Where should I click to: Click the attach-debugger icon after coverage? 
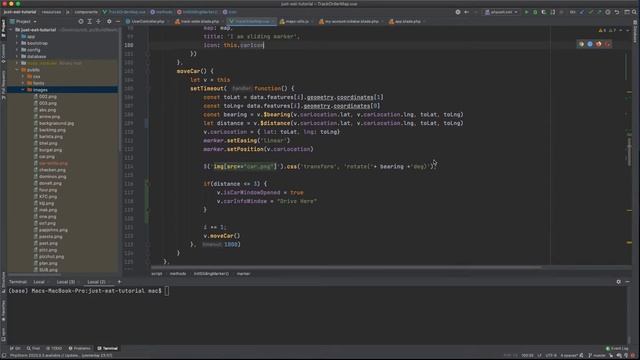[553, 12]
